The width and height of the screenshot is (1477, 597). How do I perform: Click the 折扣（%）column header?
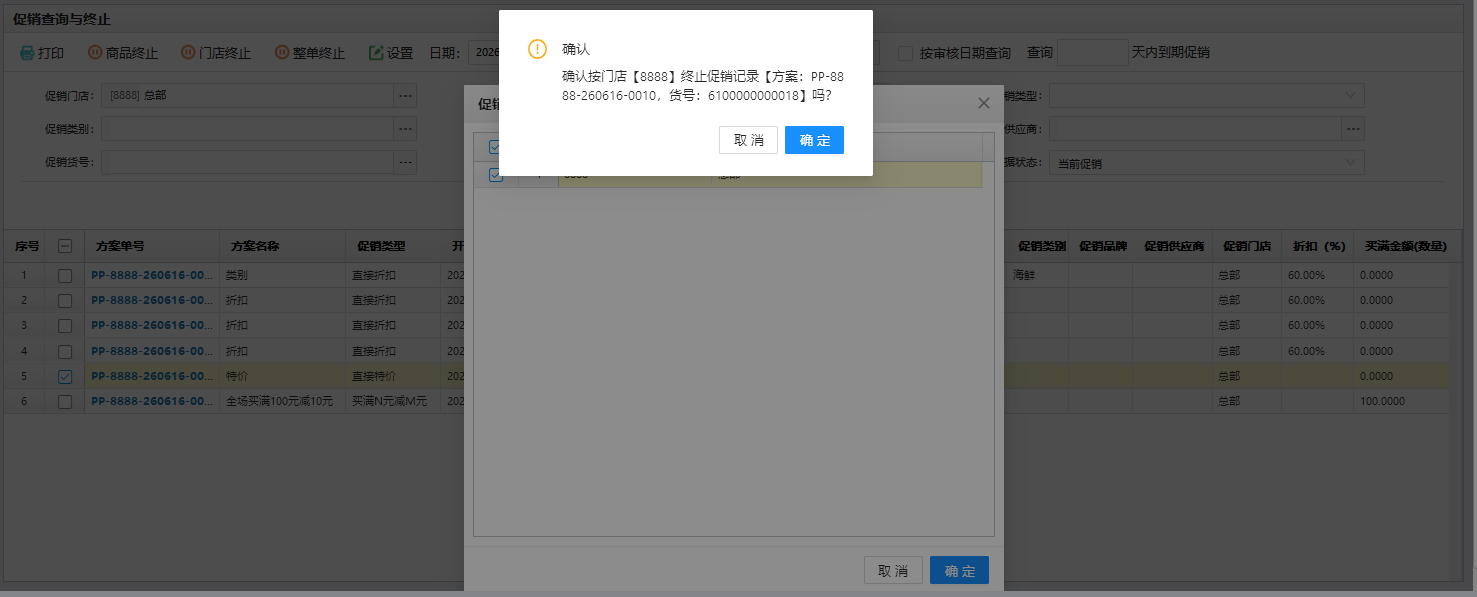1318,246
